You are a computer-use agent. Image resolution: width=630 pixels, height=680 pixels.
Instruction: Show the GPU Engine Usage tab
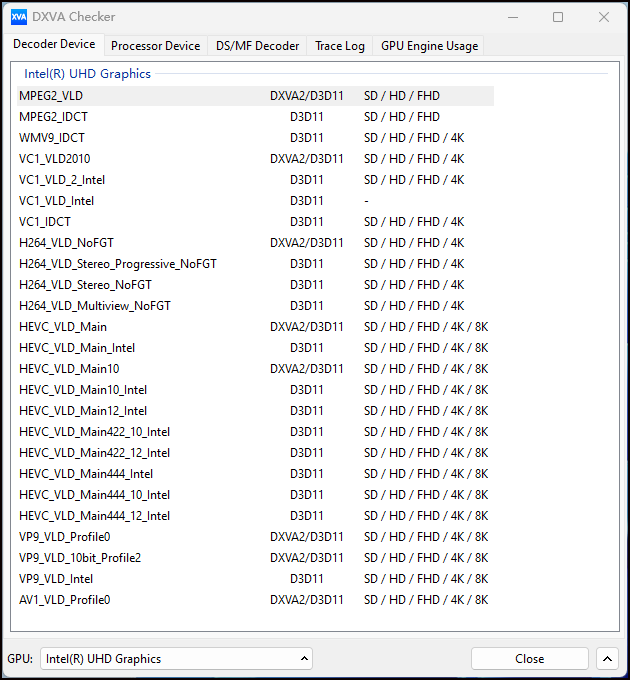(429, 46)
